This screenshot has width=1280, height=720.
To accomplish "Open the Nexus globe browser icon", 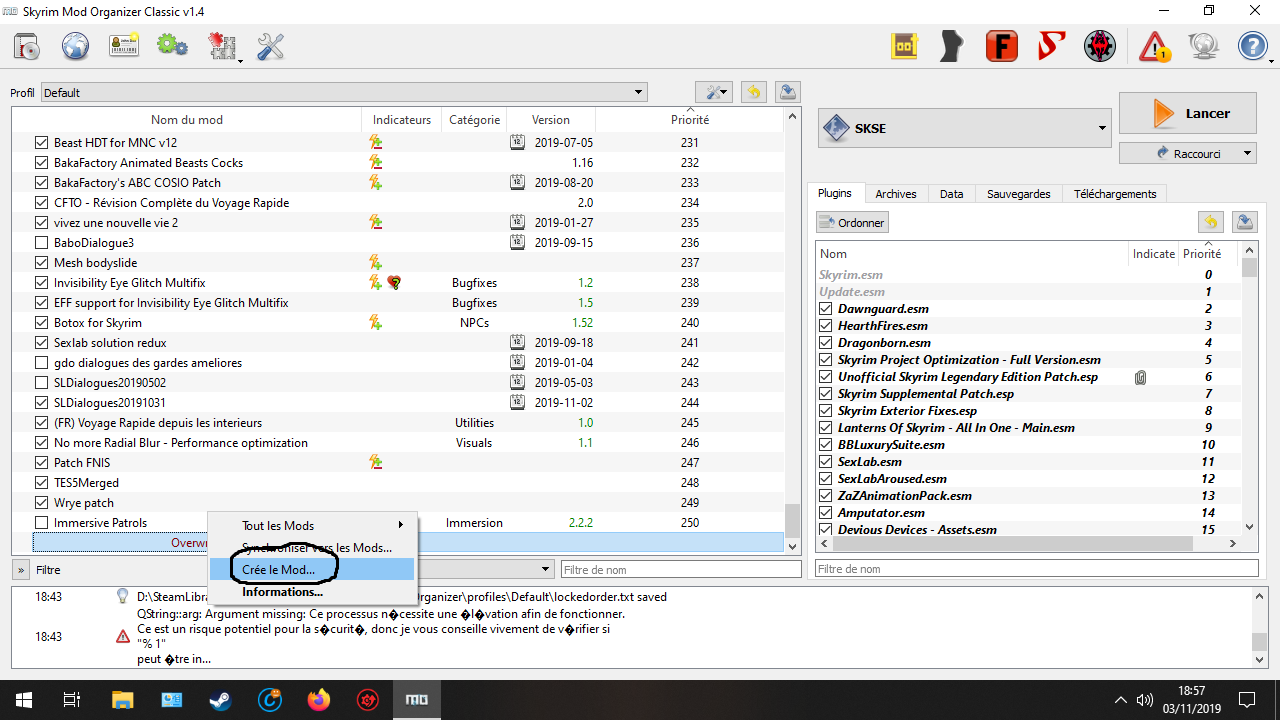I will [x=76, y=46].
